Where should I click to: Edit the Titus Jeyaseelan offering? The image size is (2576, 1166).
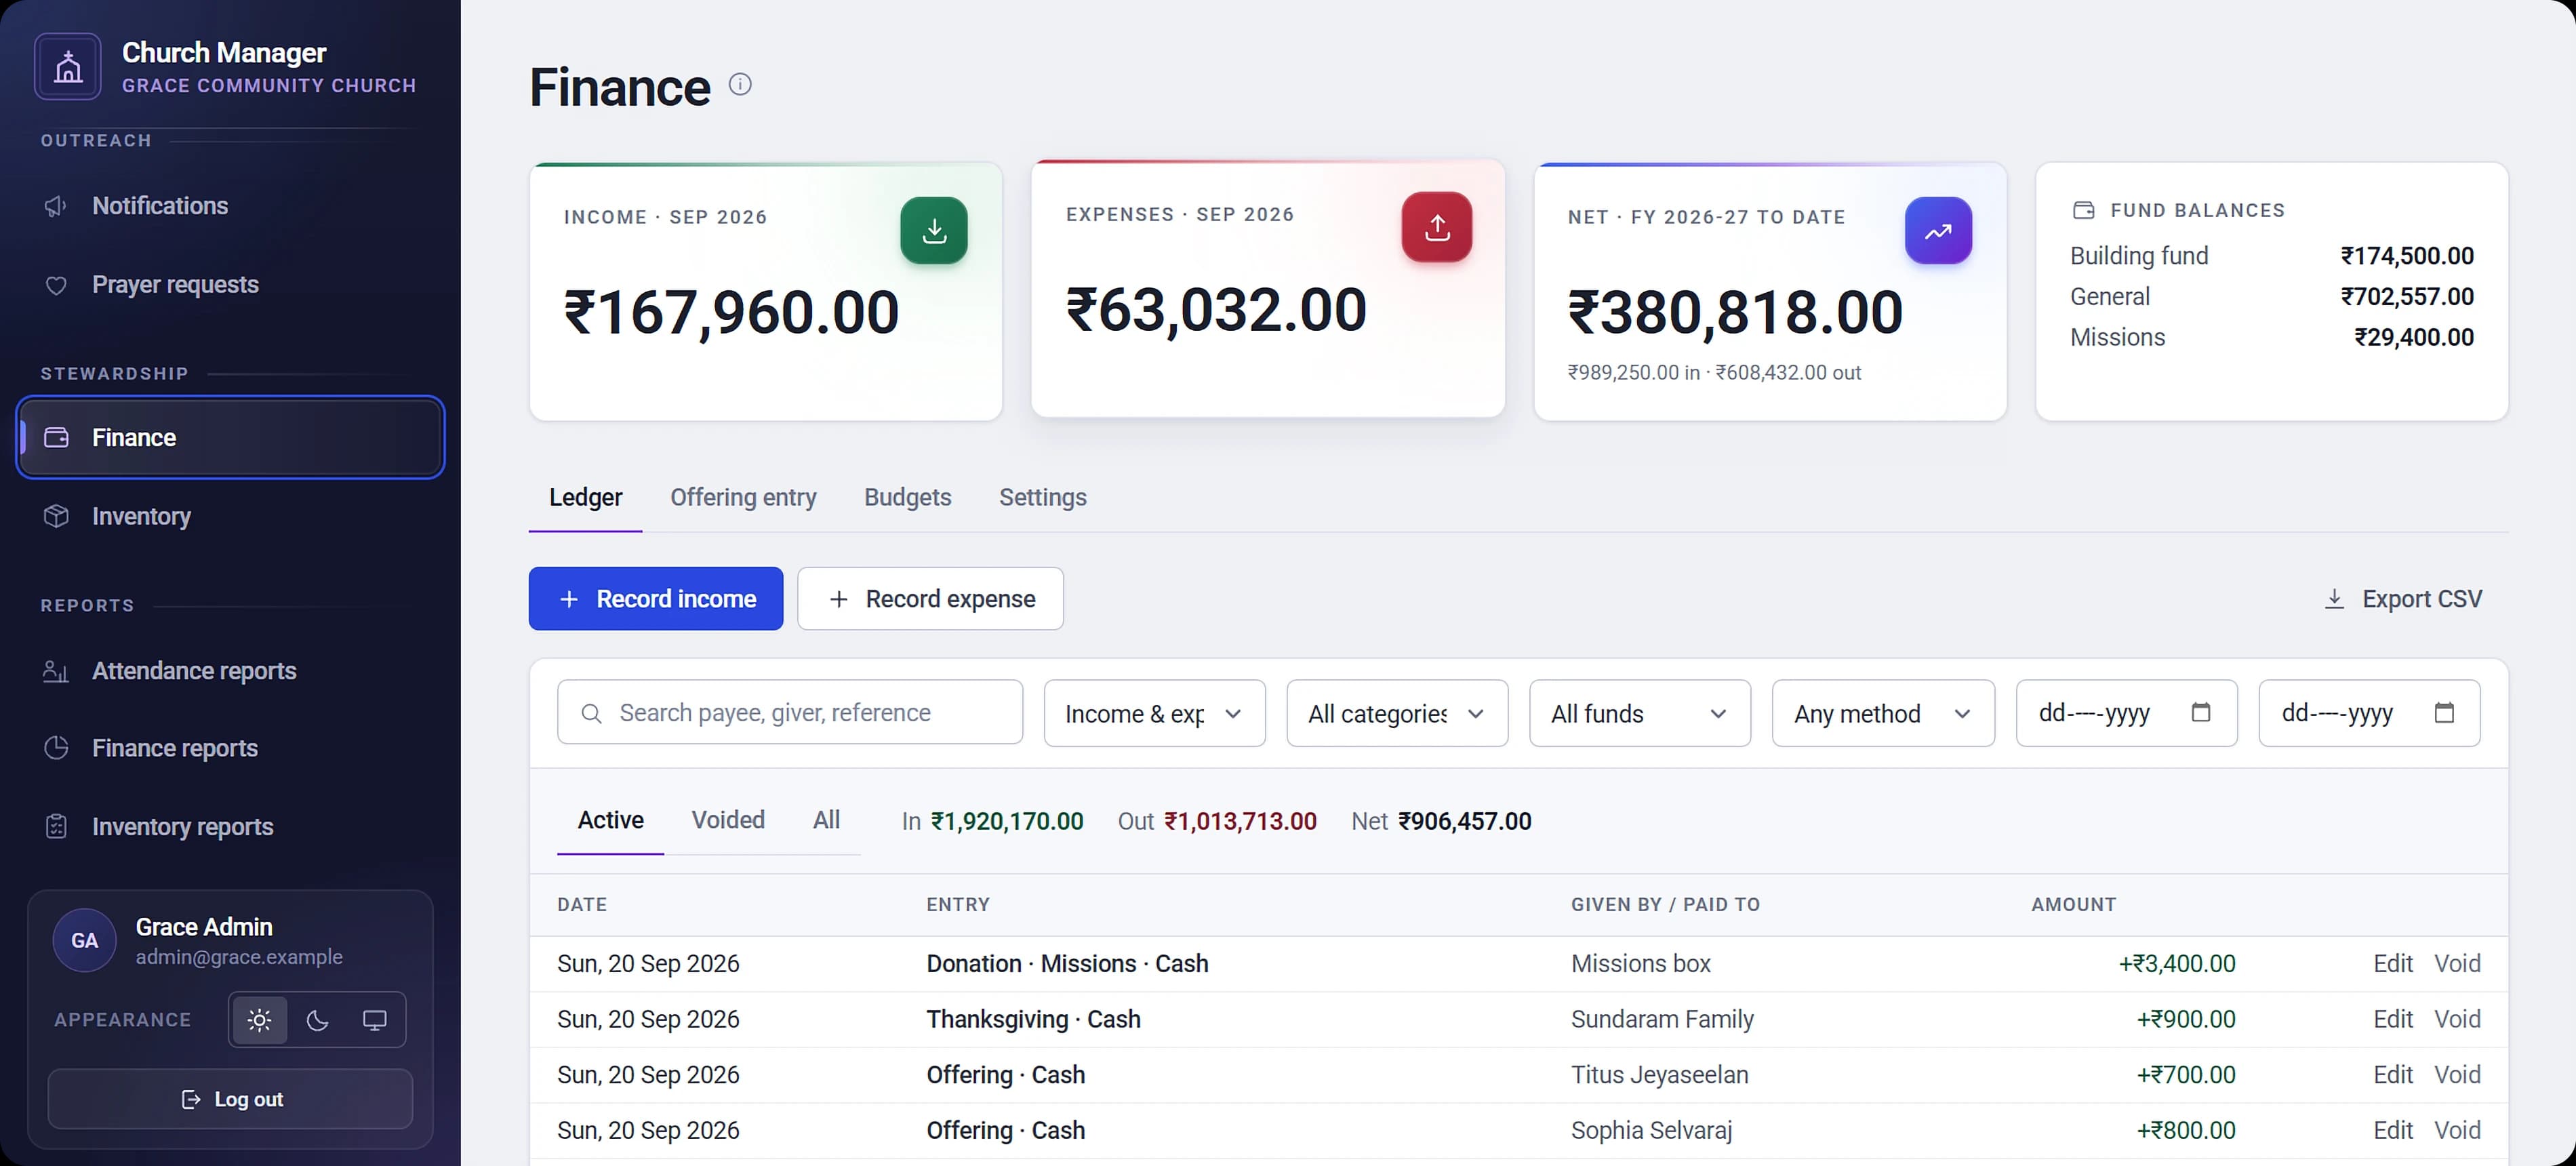tap(2393, 1075)
